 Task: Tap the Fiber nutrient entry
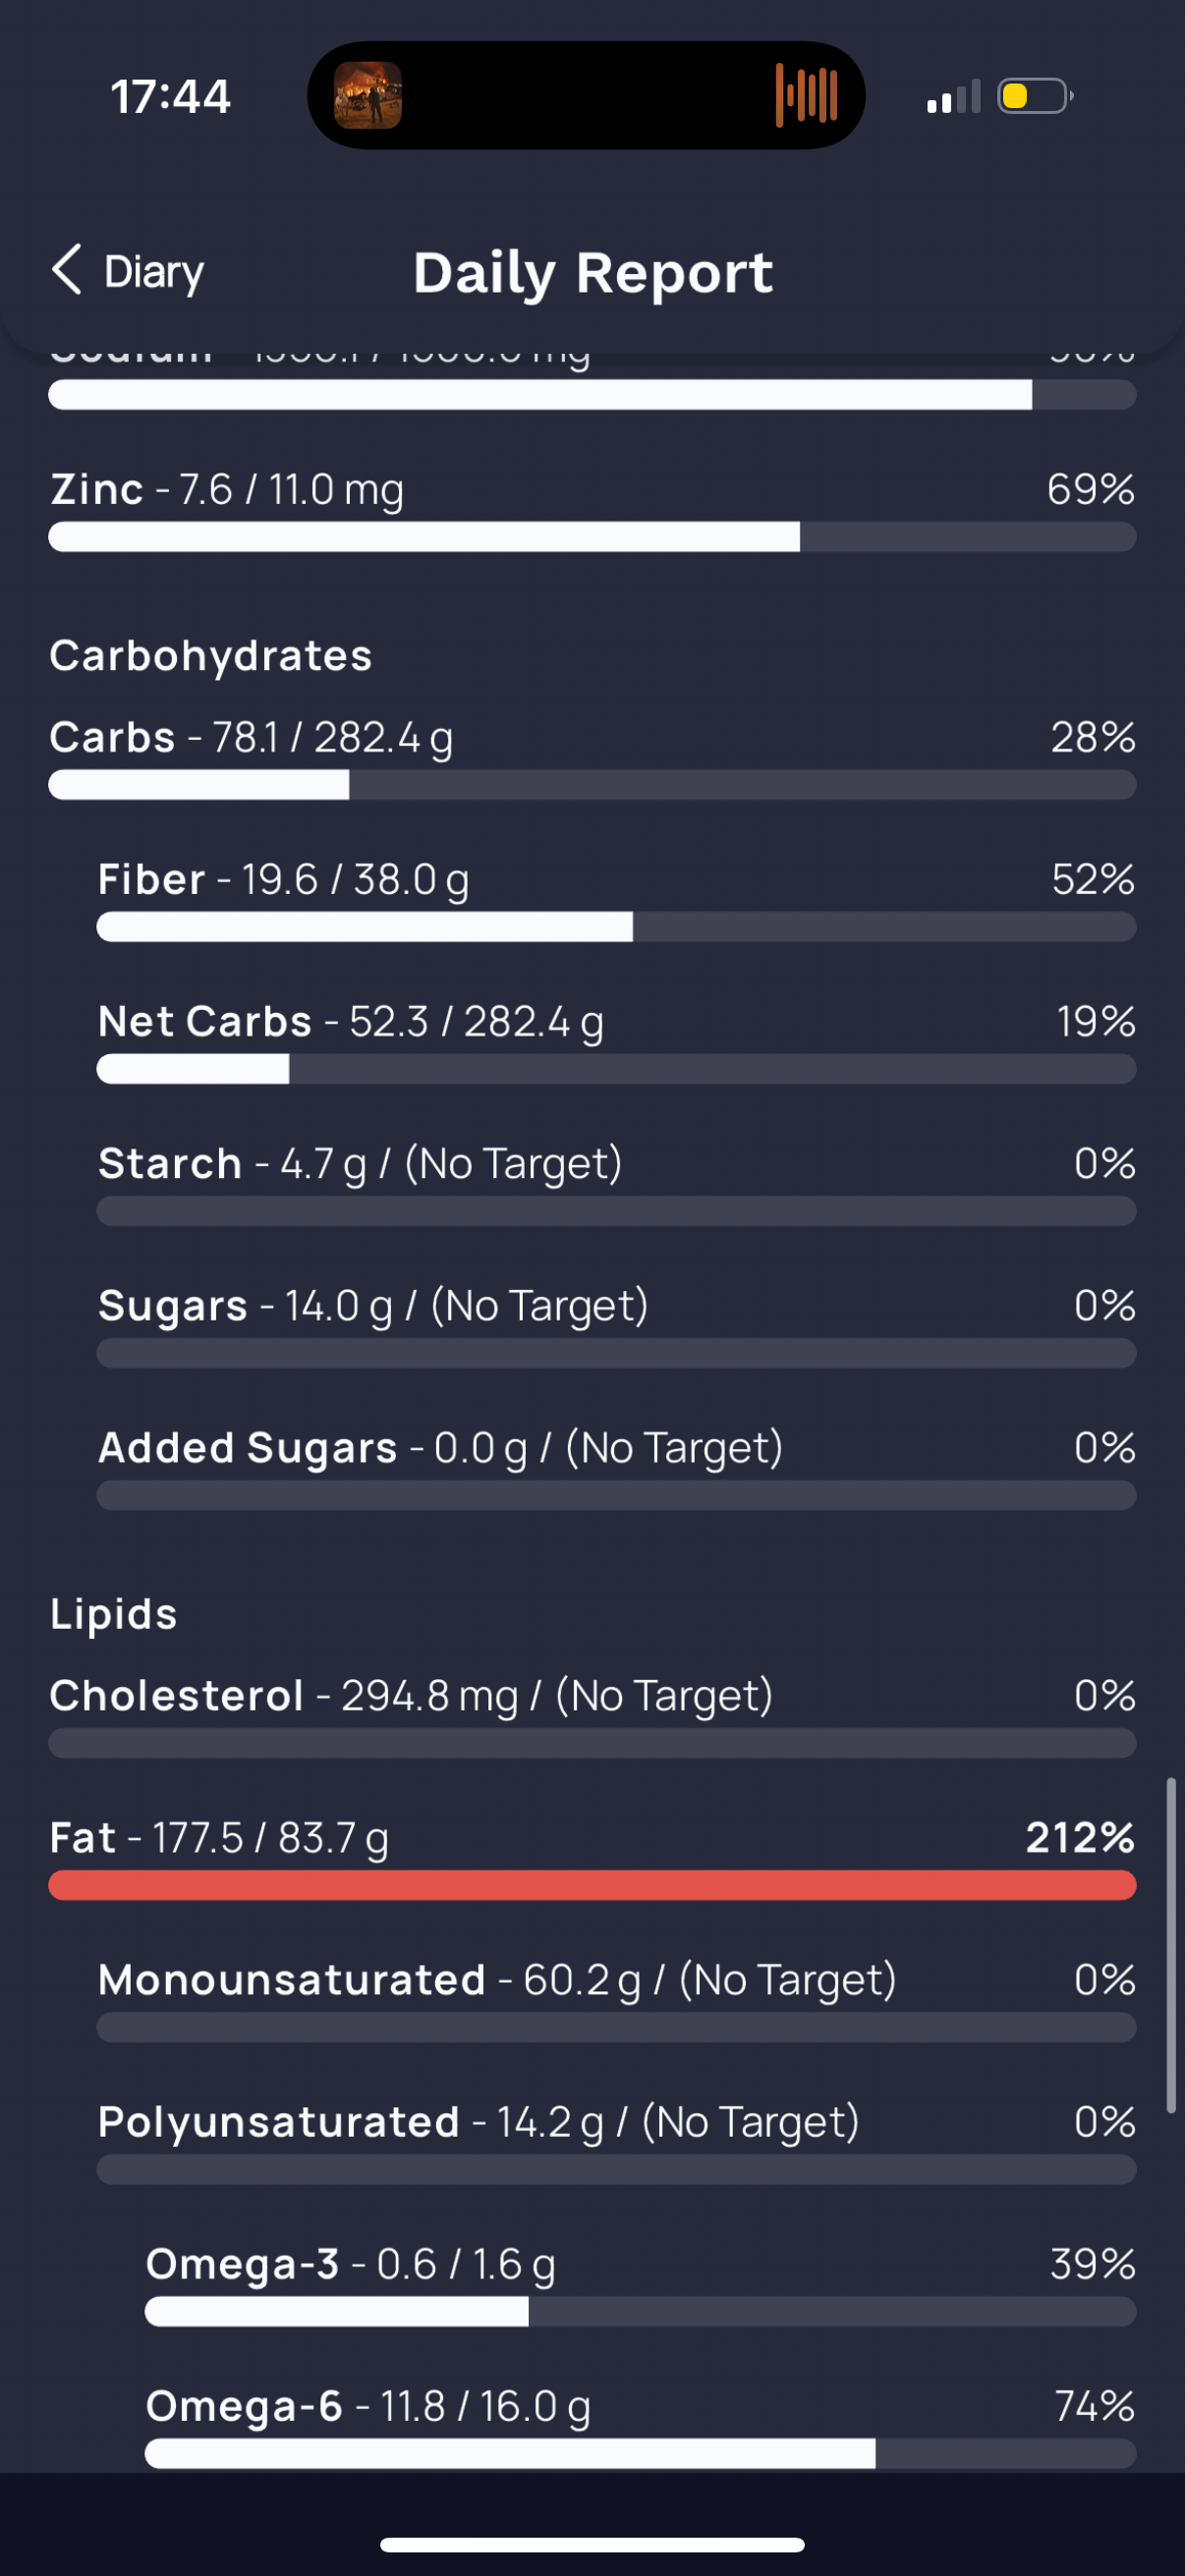pos(616,899)
